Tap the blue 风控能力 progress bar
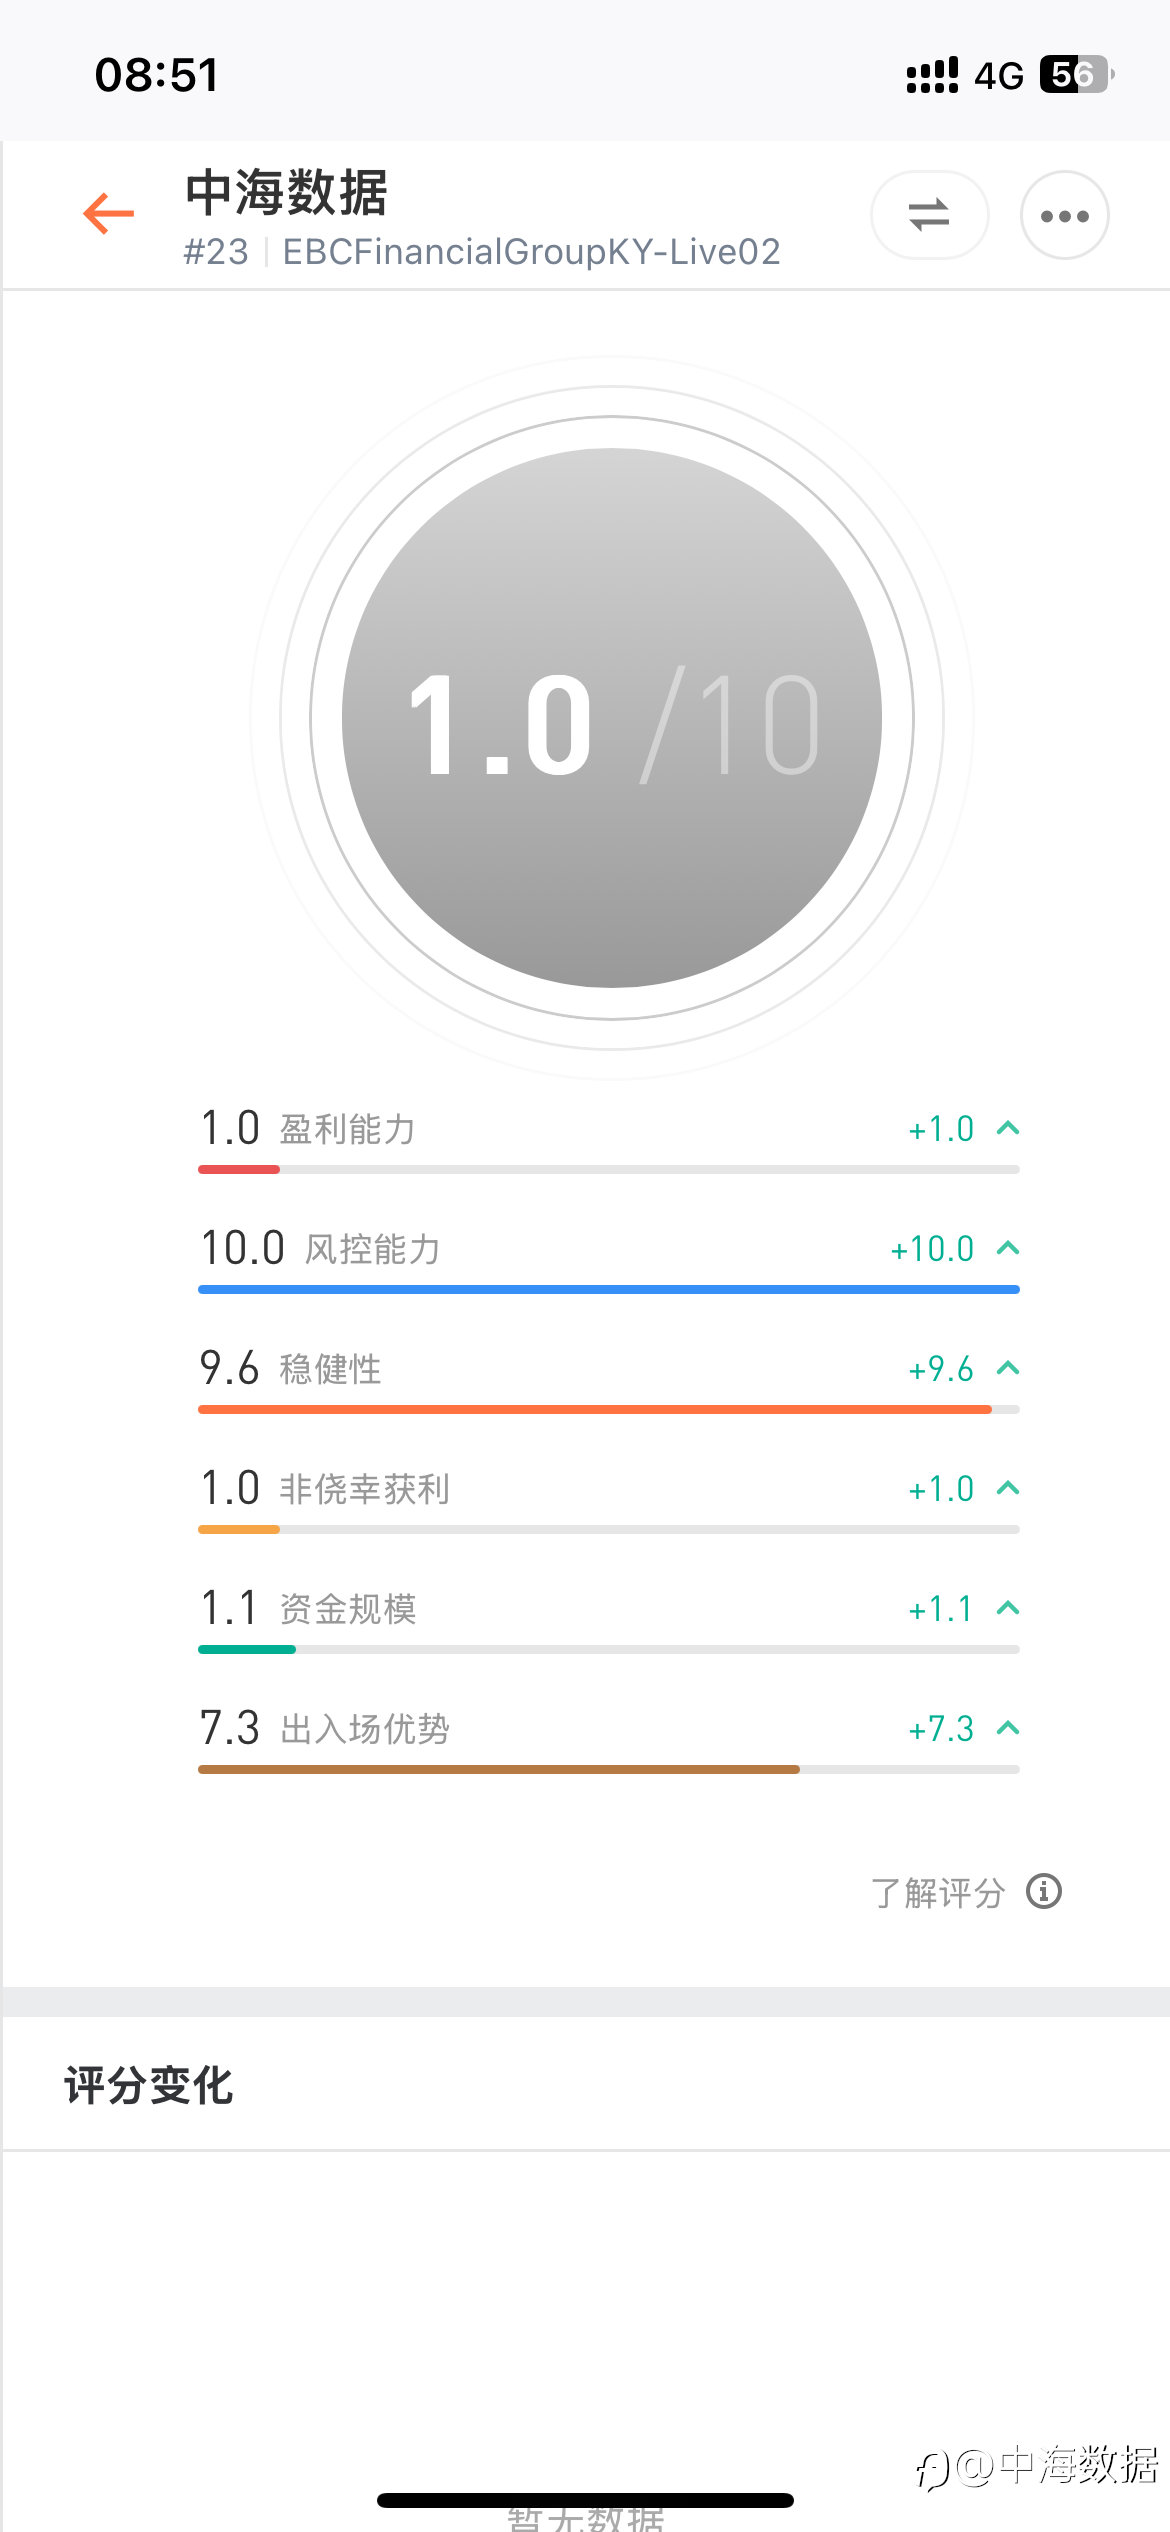The image size is (1170, 2532). coord(609,1289)
